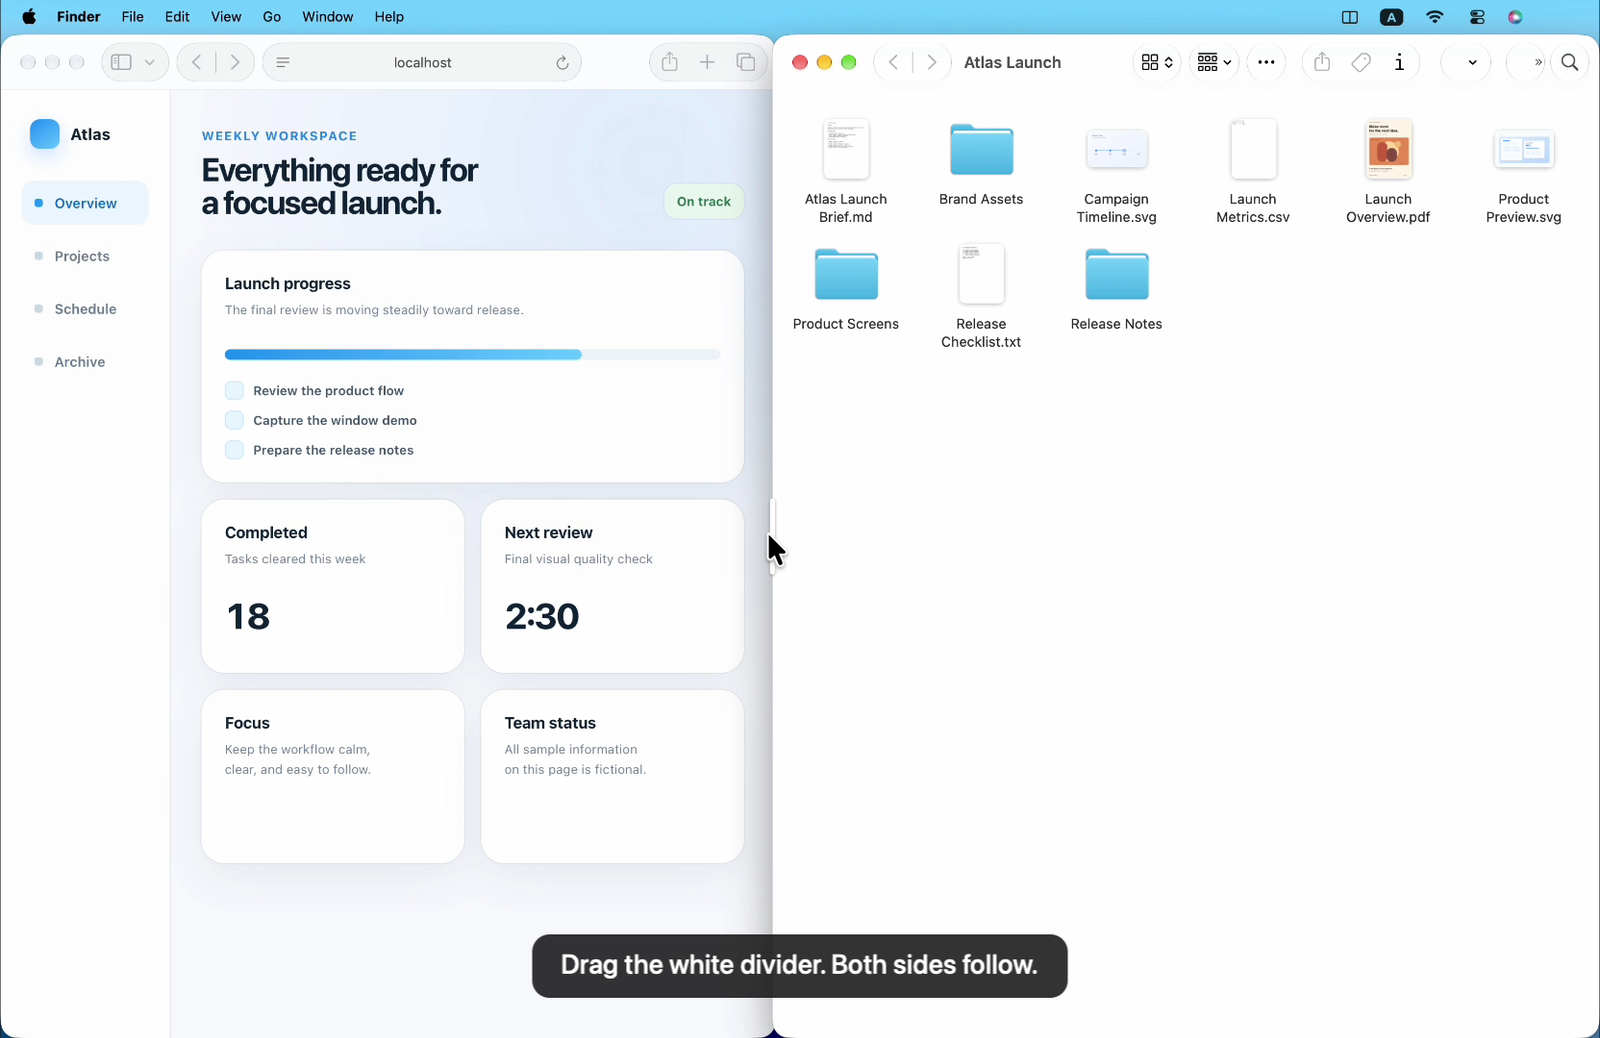
Task: Open the Safari share icon
Action: click(x=670, y=62)
